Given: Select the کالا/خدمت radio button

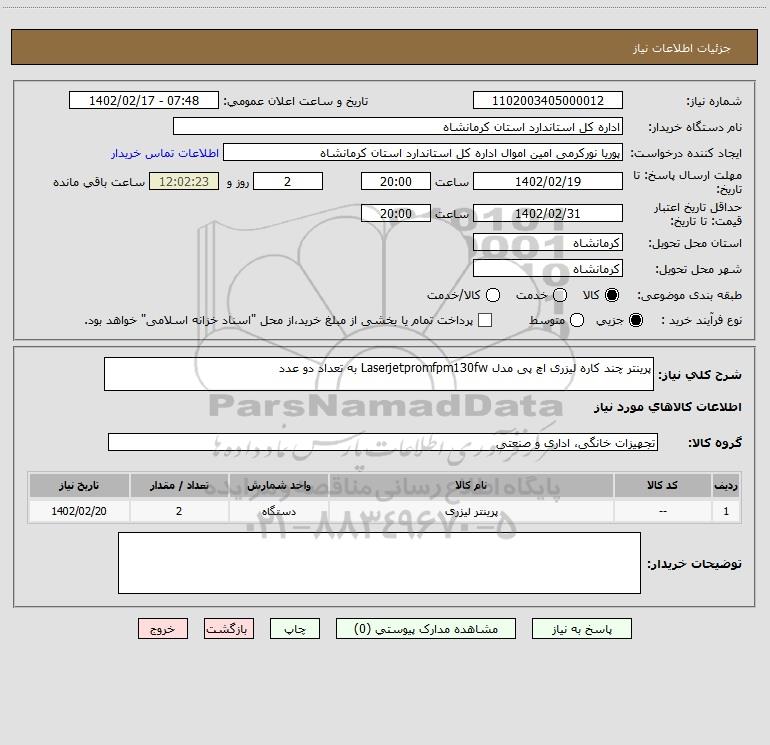Looking at the screenshot, I should tap(493, 295).
